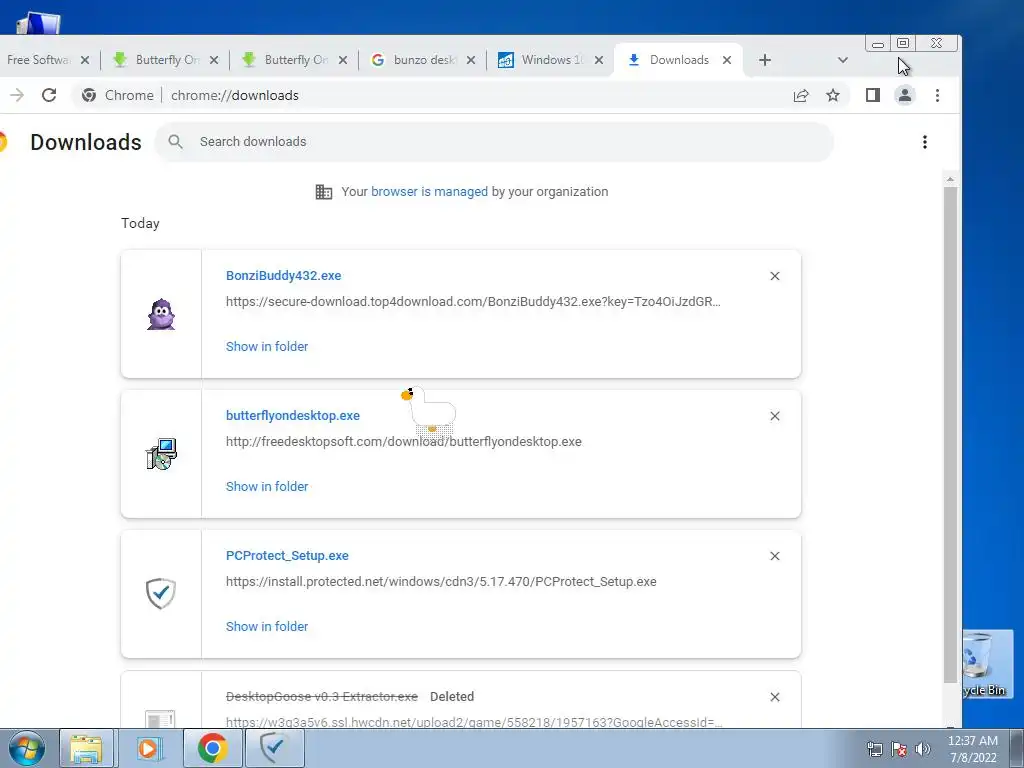This screenshot has width=1024, height=768.
Task: Click the 'browser is managed' link
Action: coord(429,191)
